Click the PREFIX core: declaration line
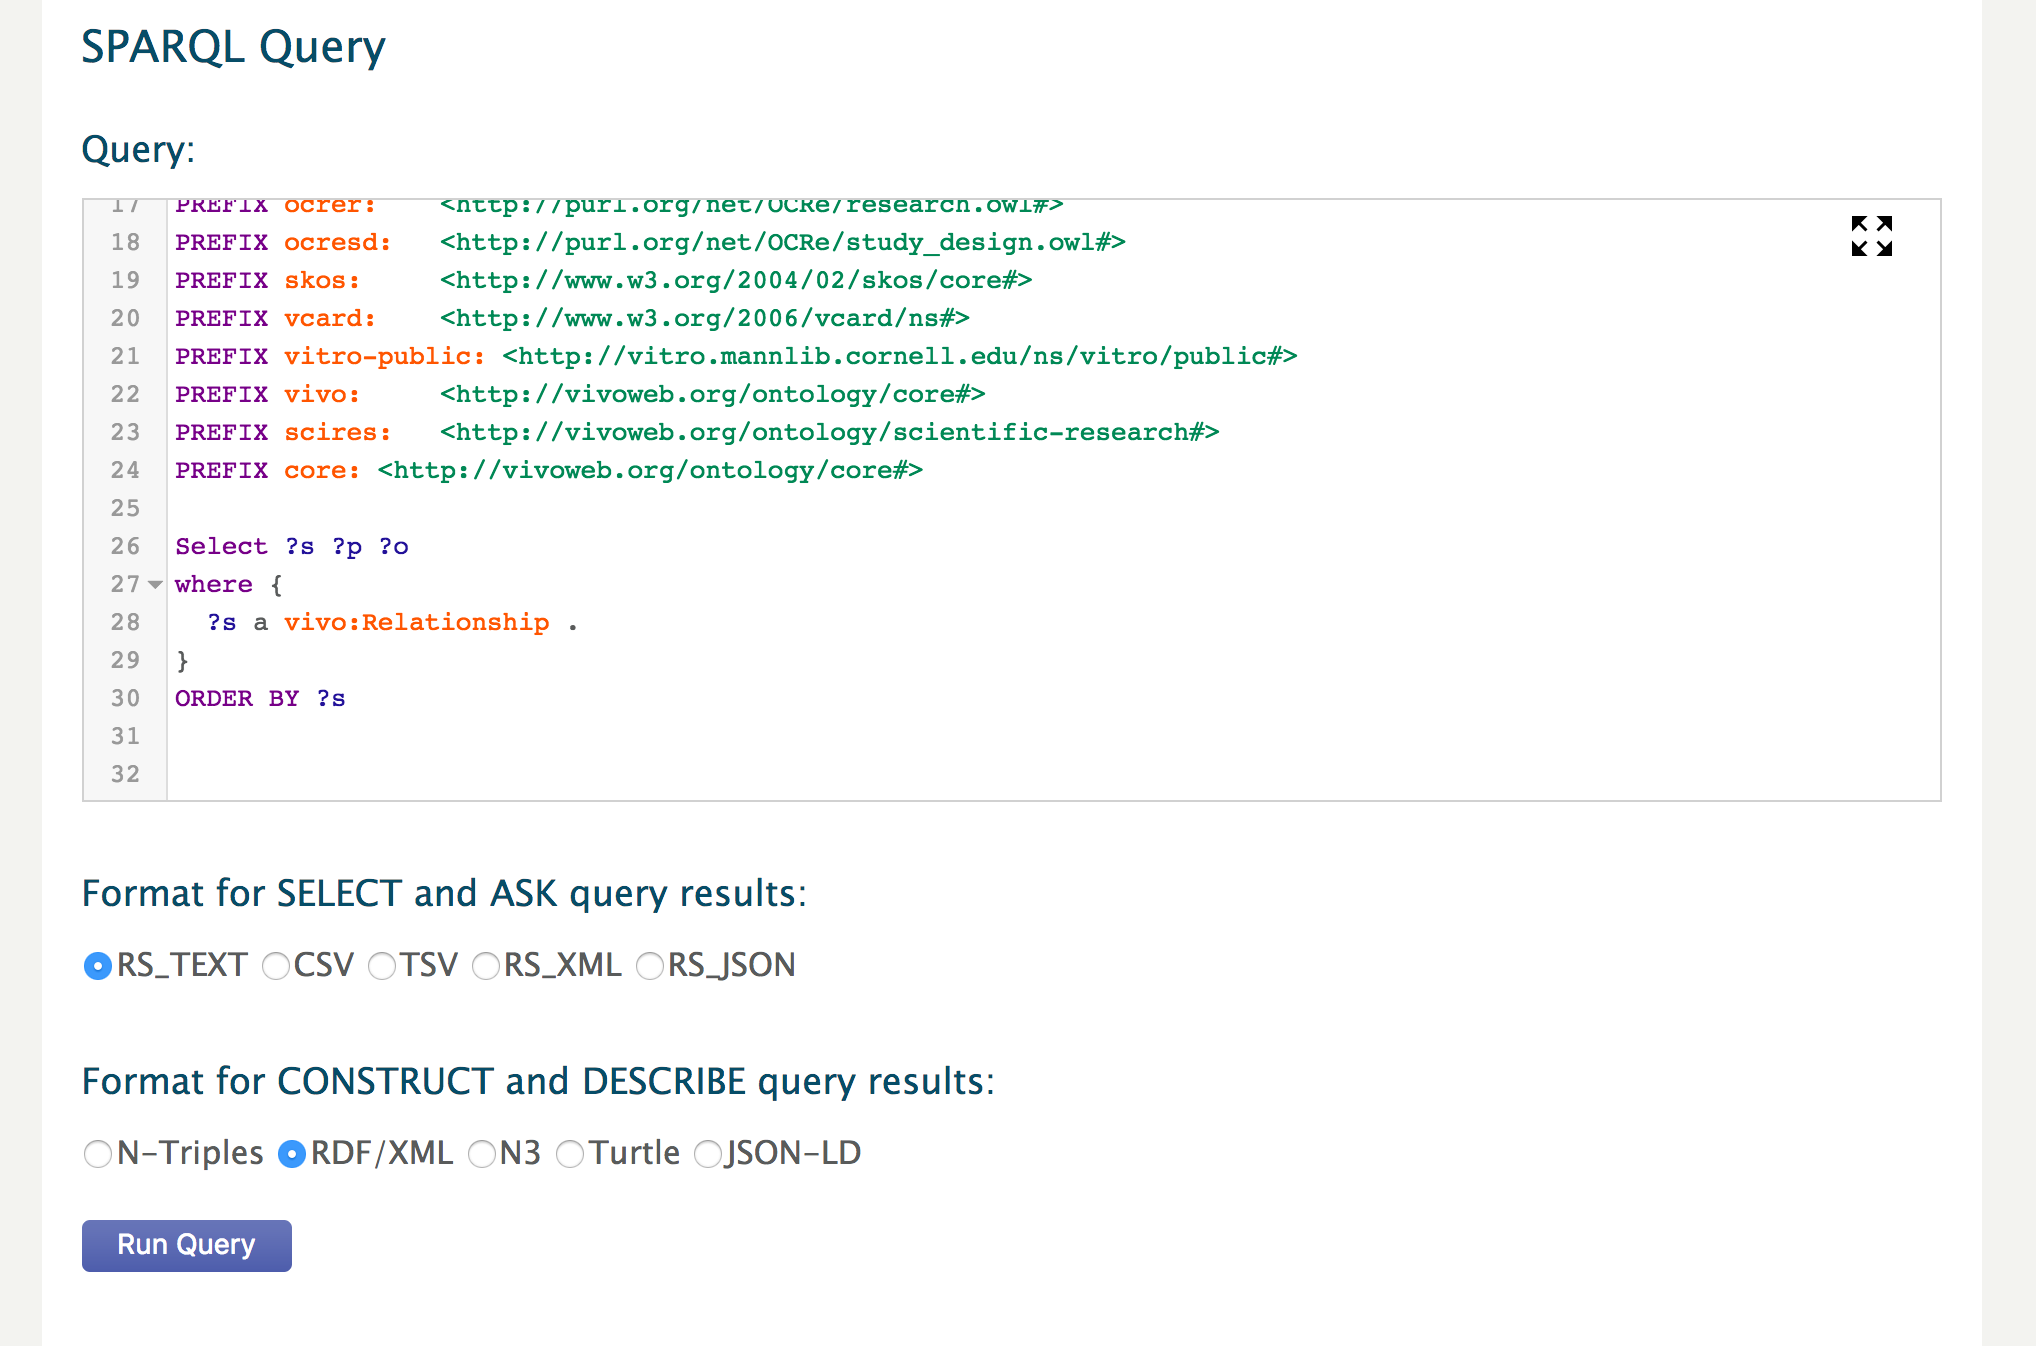Screen dimensions: 2036x1346 click(549, 470)
